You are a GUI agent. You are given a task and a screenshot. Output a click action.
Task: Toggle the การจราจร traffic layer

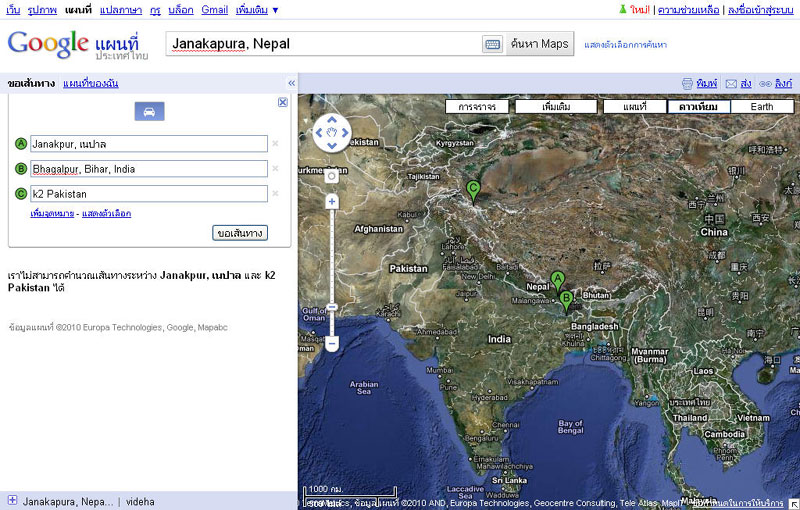click(x=478, y=107)
